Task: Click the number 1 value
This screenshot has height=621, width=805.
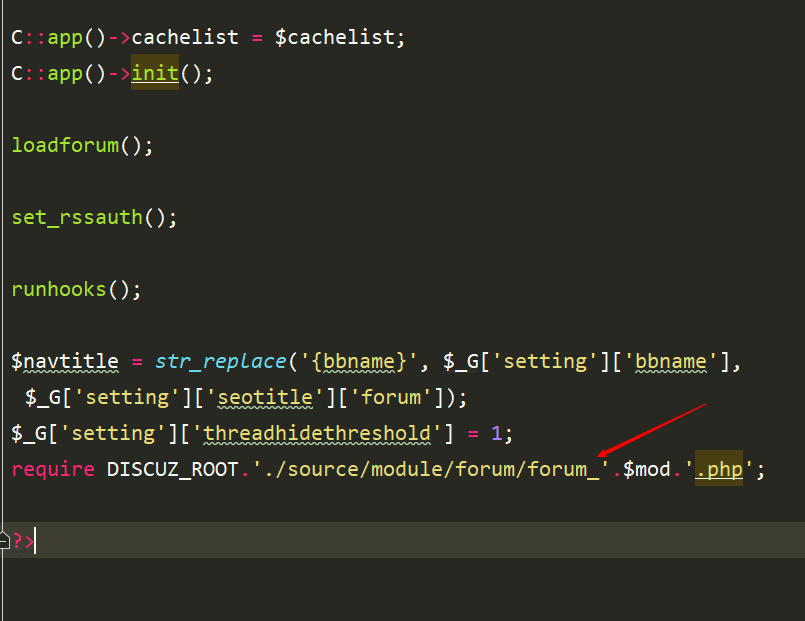Action: click(x=496, y=433)
